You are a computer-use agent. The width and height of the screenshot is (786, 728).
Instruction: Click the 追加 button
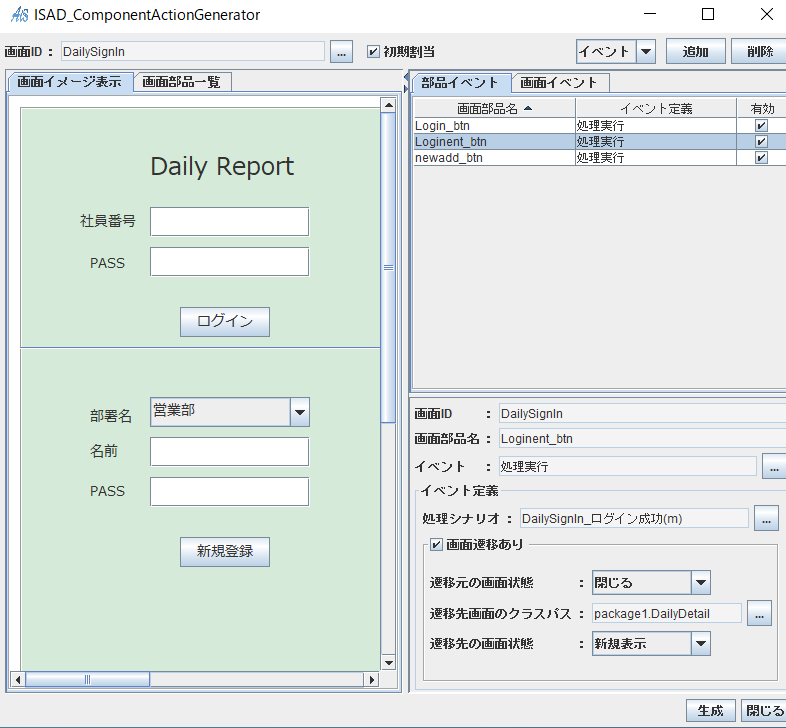click(695, 52)
